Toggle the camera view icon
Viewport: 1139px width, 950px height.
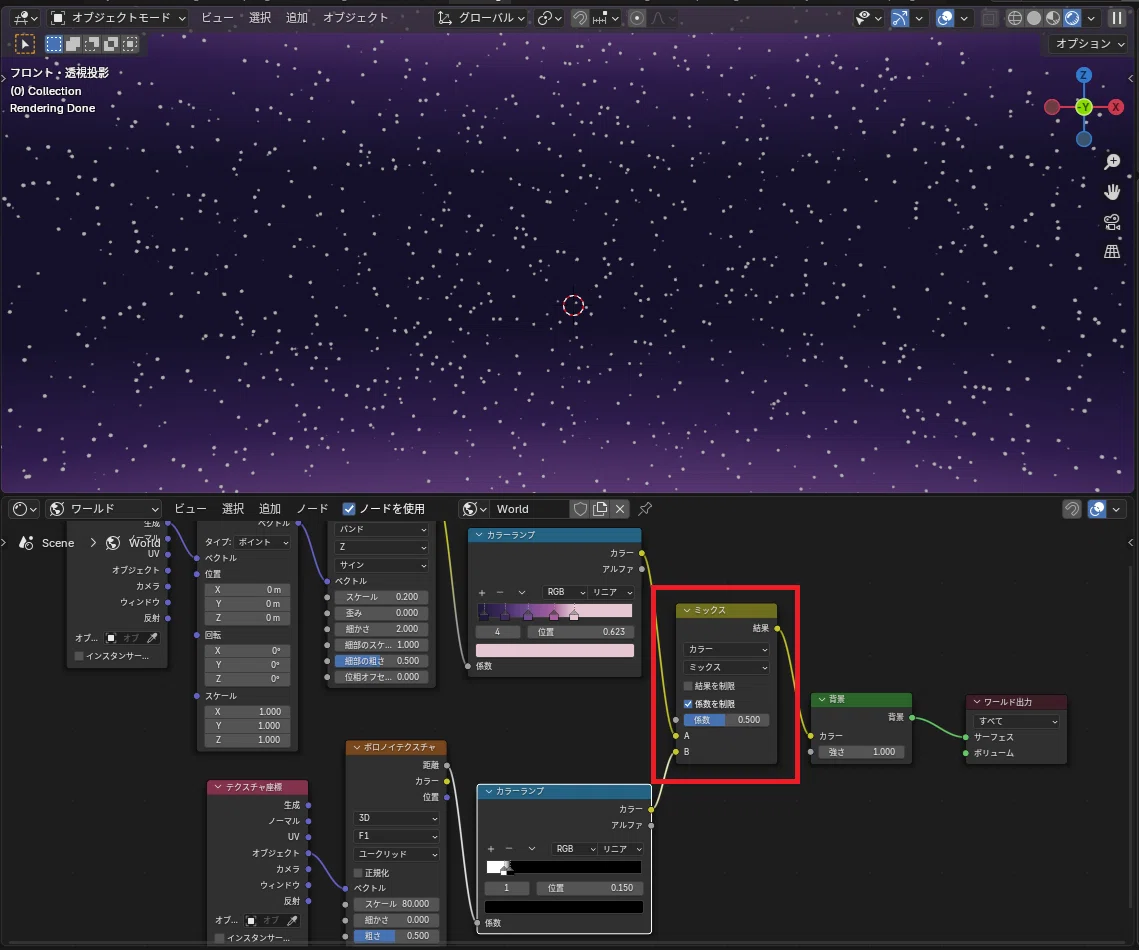(1112, 222)
